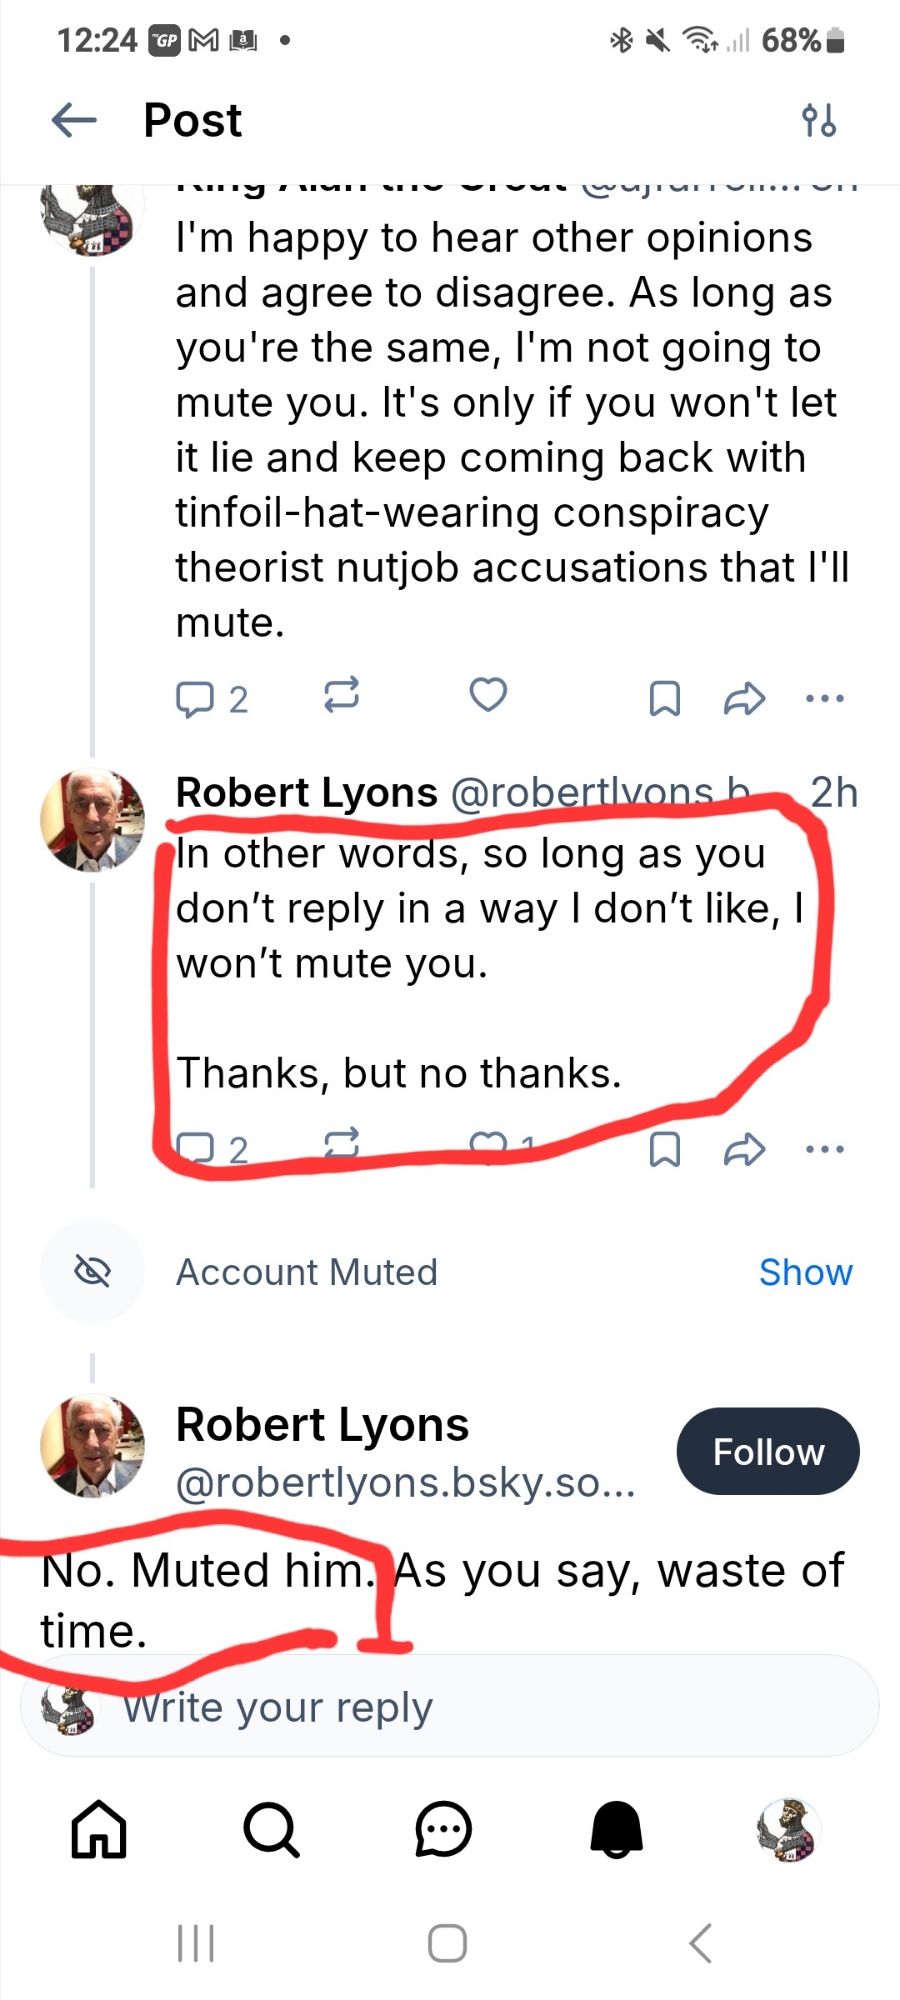900x2000 pixels.
Task: Open more options on Robert Lyons' reply
Action: [x=824, y=1150]
